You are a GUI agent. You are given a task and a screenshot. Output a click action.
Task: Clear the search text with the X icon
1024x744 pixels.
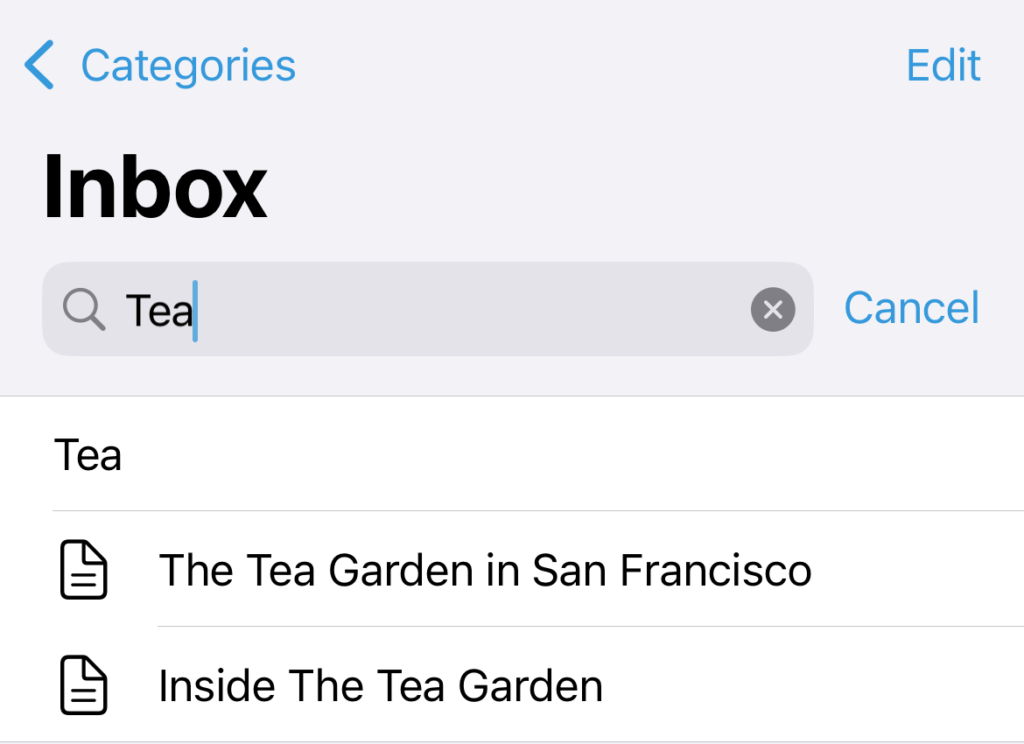tap(773, 310)
